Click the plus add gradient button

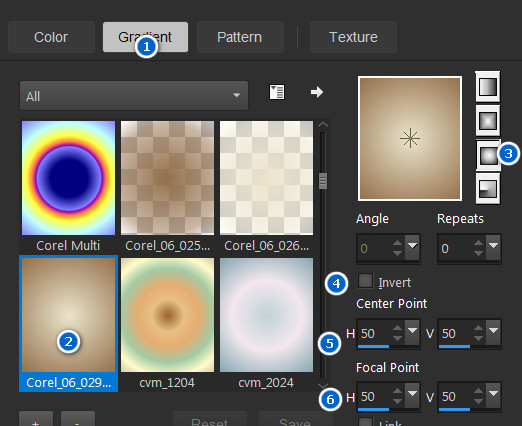click(36, 419)
